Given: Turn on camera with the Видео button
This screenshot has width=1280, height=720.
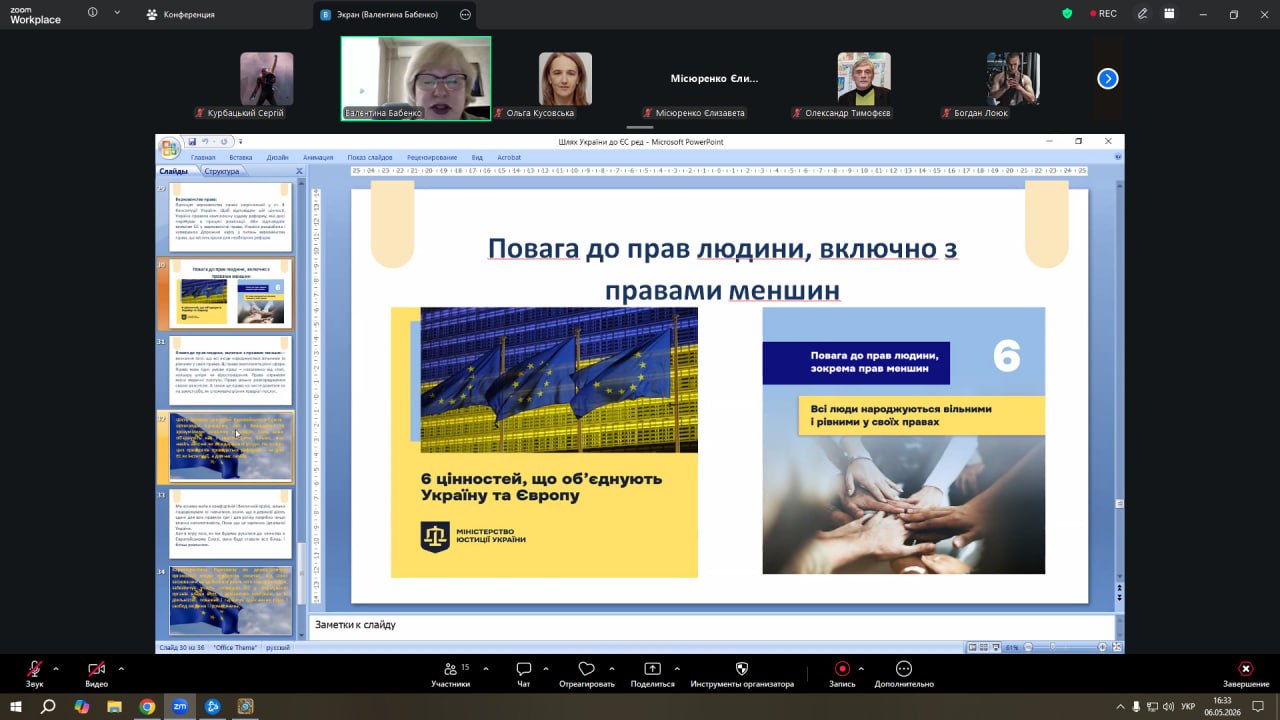Looking at the screenshot, I should 96,669.
